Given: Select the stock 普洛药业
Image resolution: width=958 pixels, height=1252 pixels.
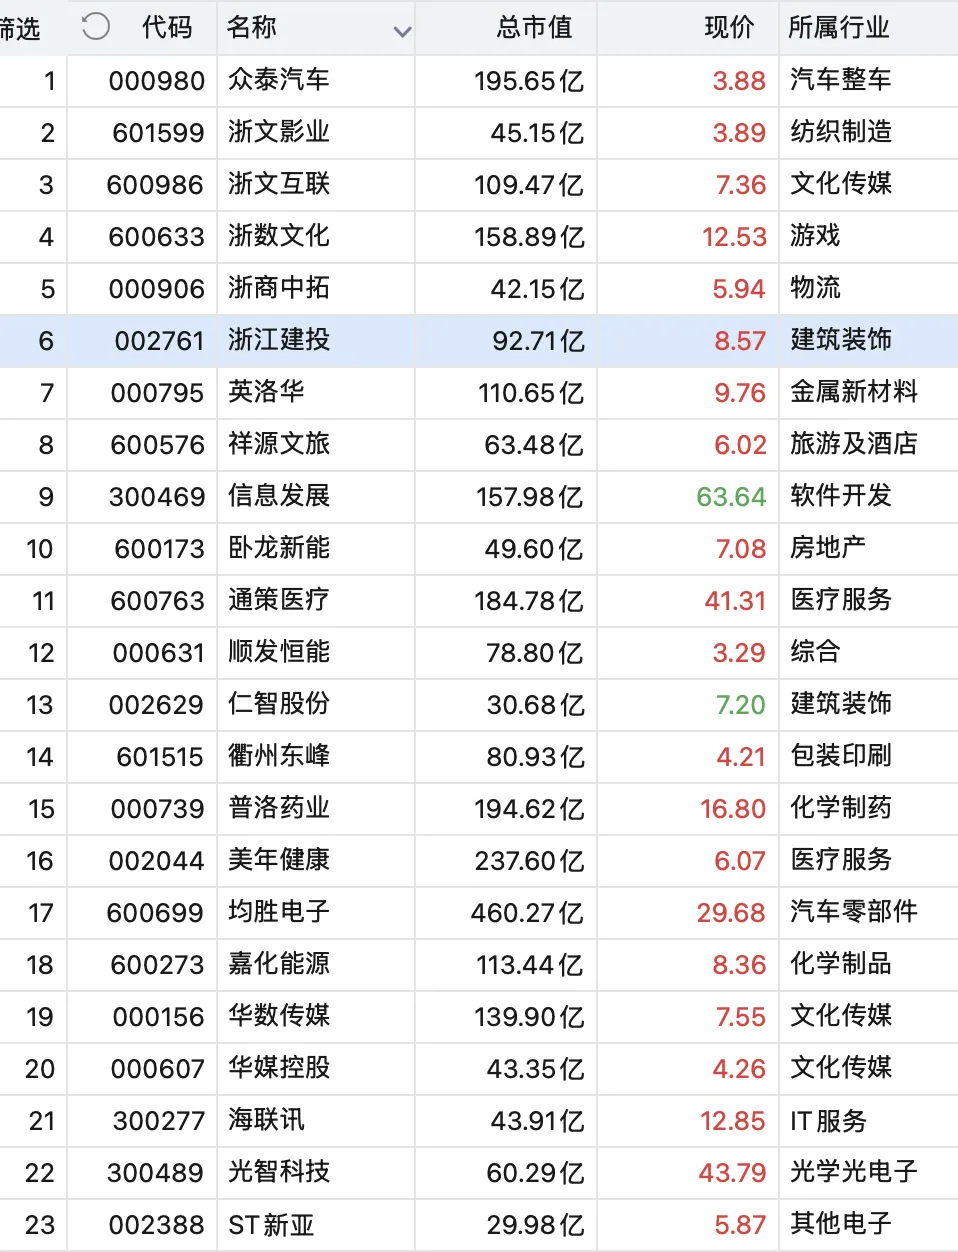Looking at the screenshot, I should (279, 808).
